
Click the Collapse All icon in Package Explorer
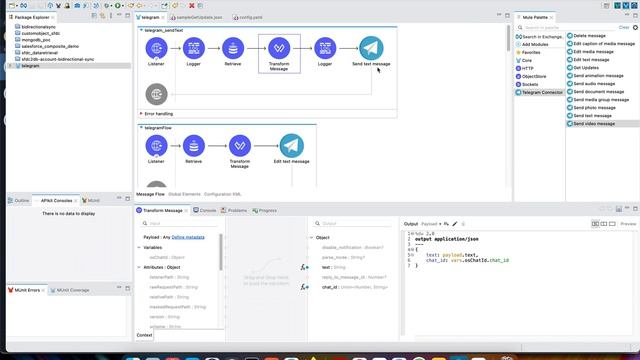coord(94,16)
